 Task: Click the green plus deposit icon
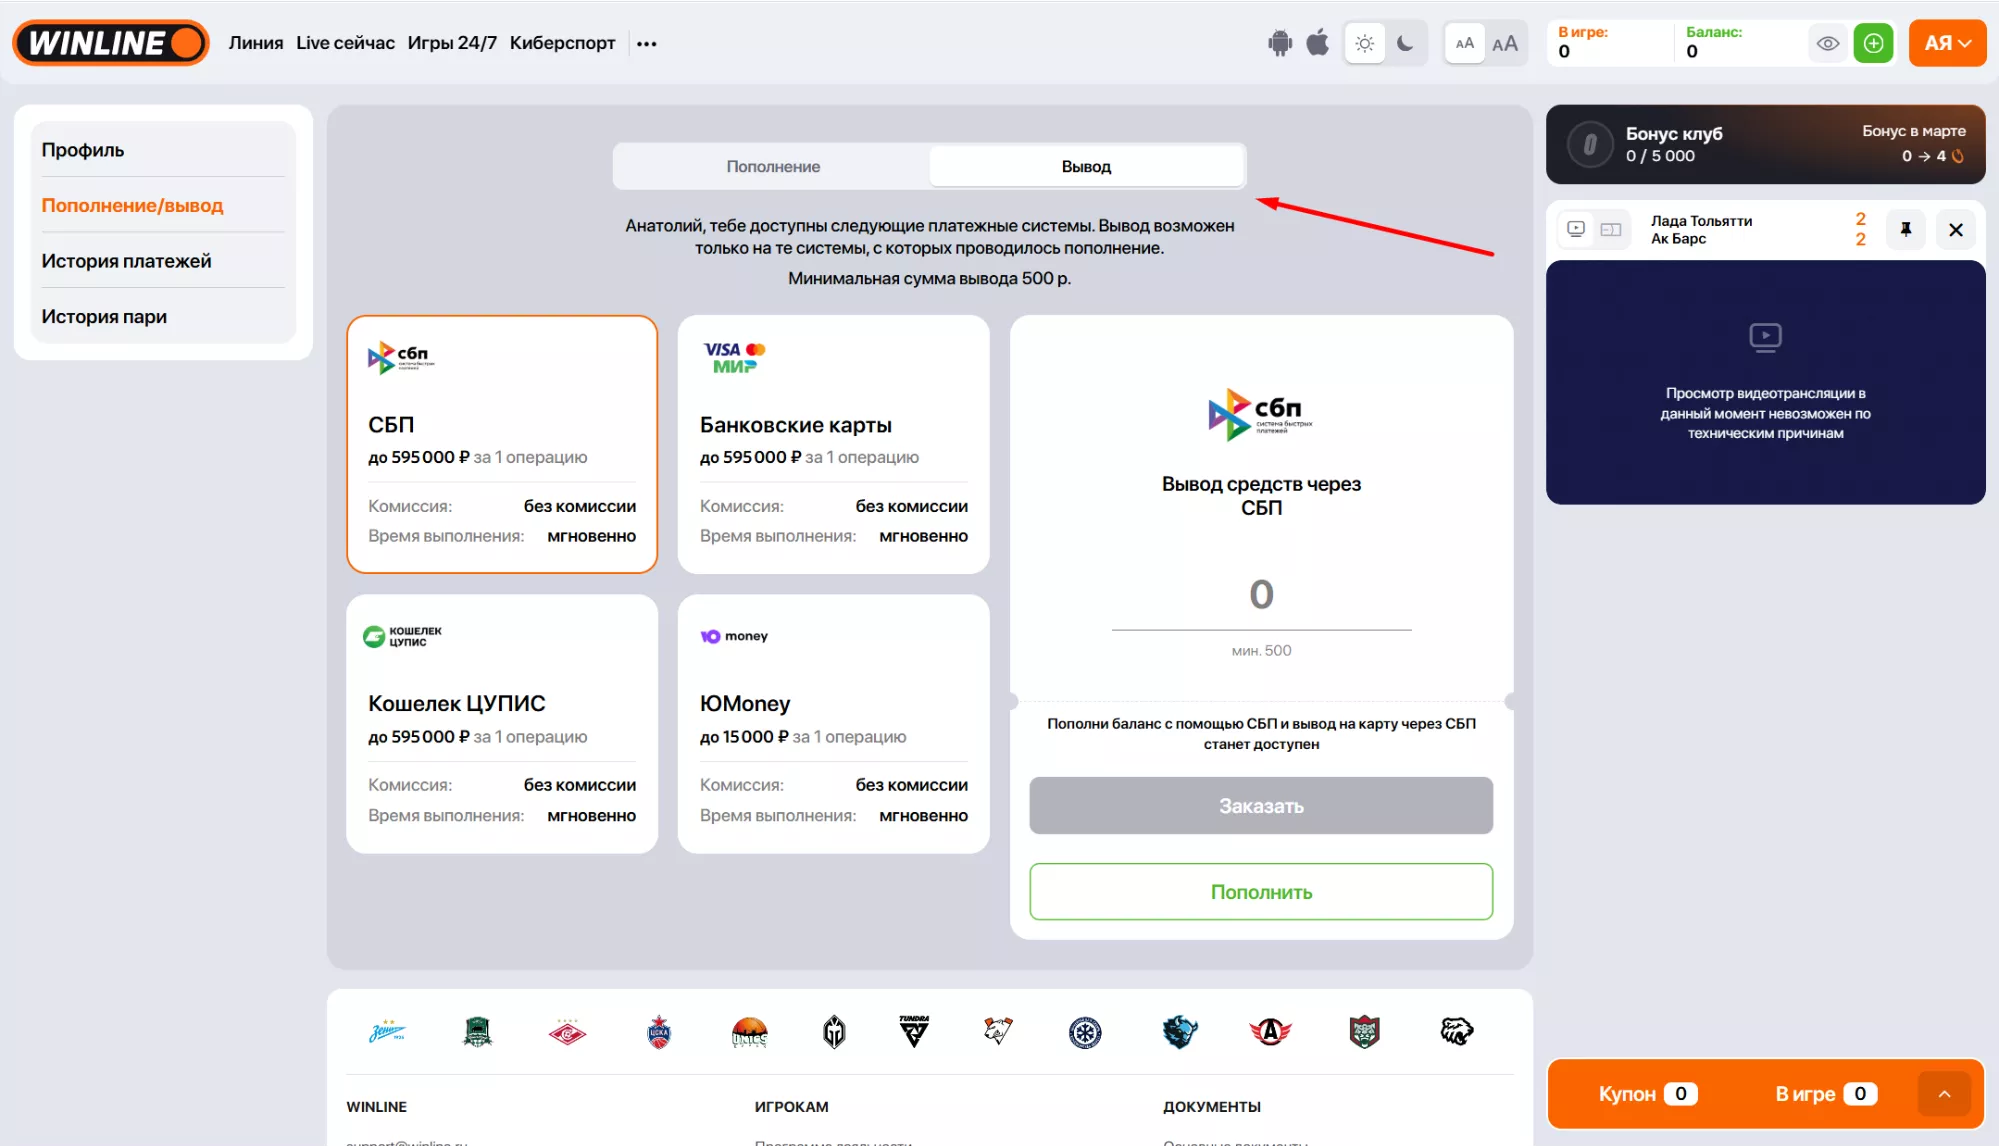click(1873, 43)
